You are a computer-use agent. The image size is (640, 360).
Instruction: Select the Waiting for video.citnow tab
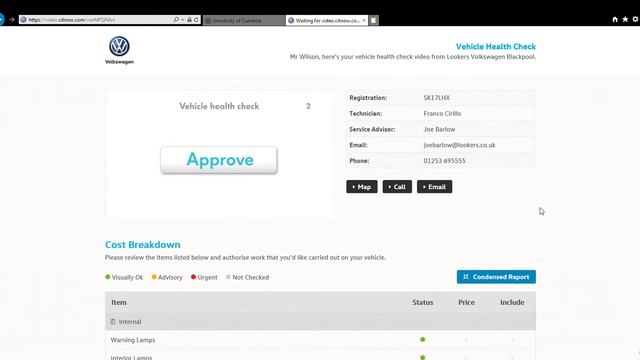pos(327,20)
